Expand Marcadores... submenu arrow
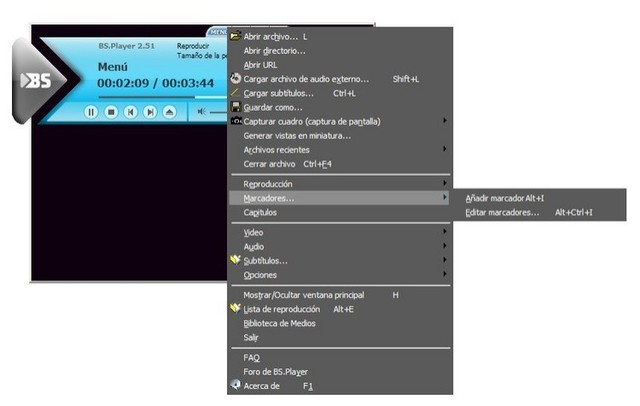This screenshot has height=406, width=640. pos(444,197)
